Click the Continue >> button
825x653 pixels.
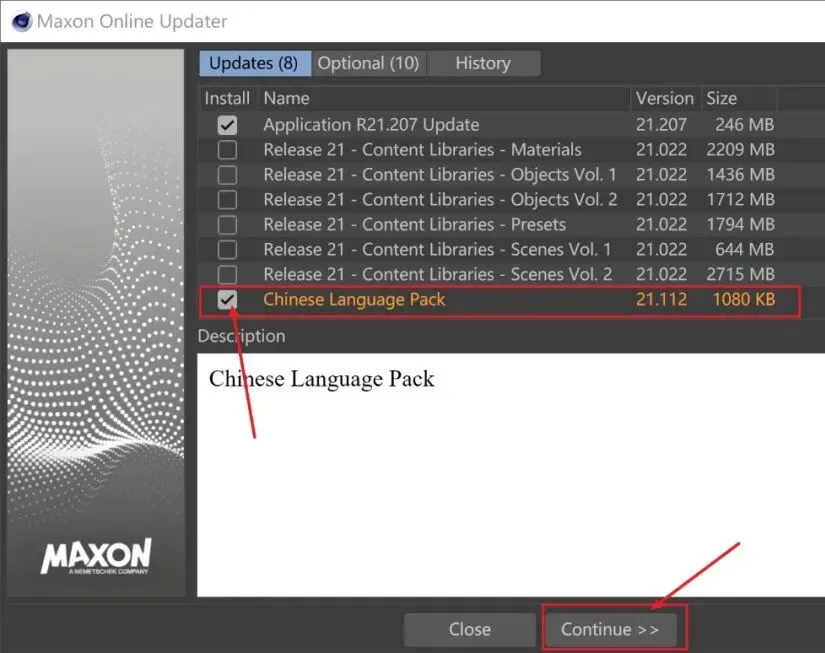610,629
